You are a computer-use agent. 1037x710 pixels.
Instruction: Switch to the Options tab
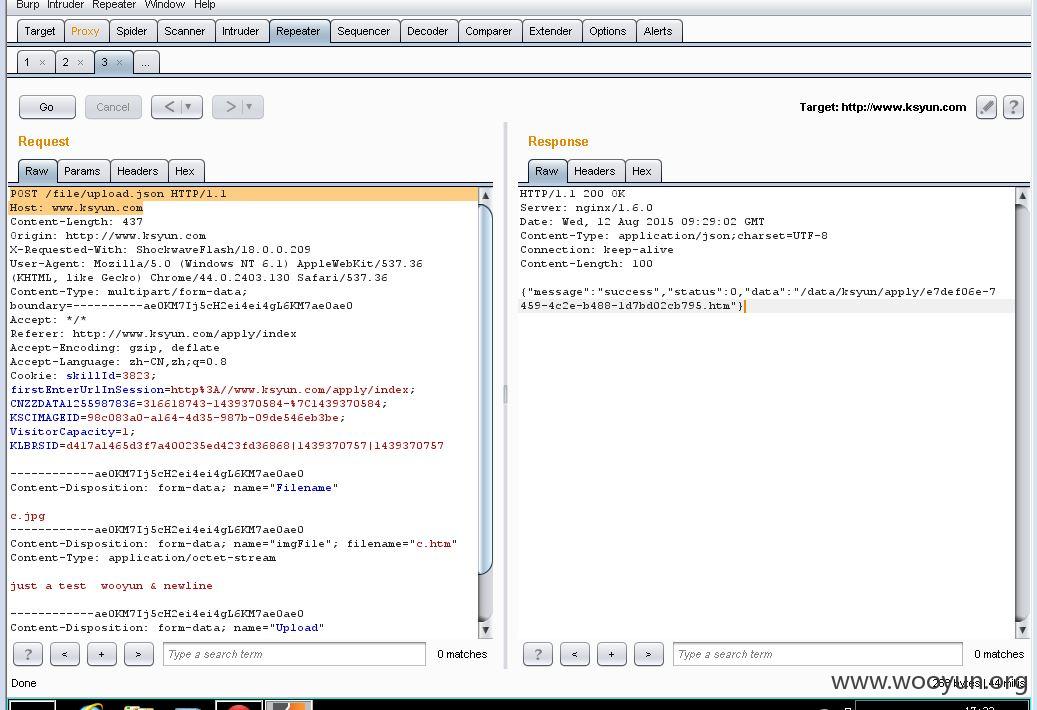tap(608, 31)
